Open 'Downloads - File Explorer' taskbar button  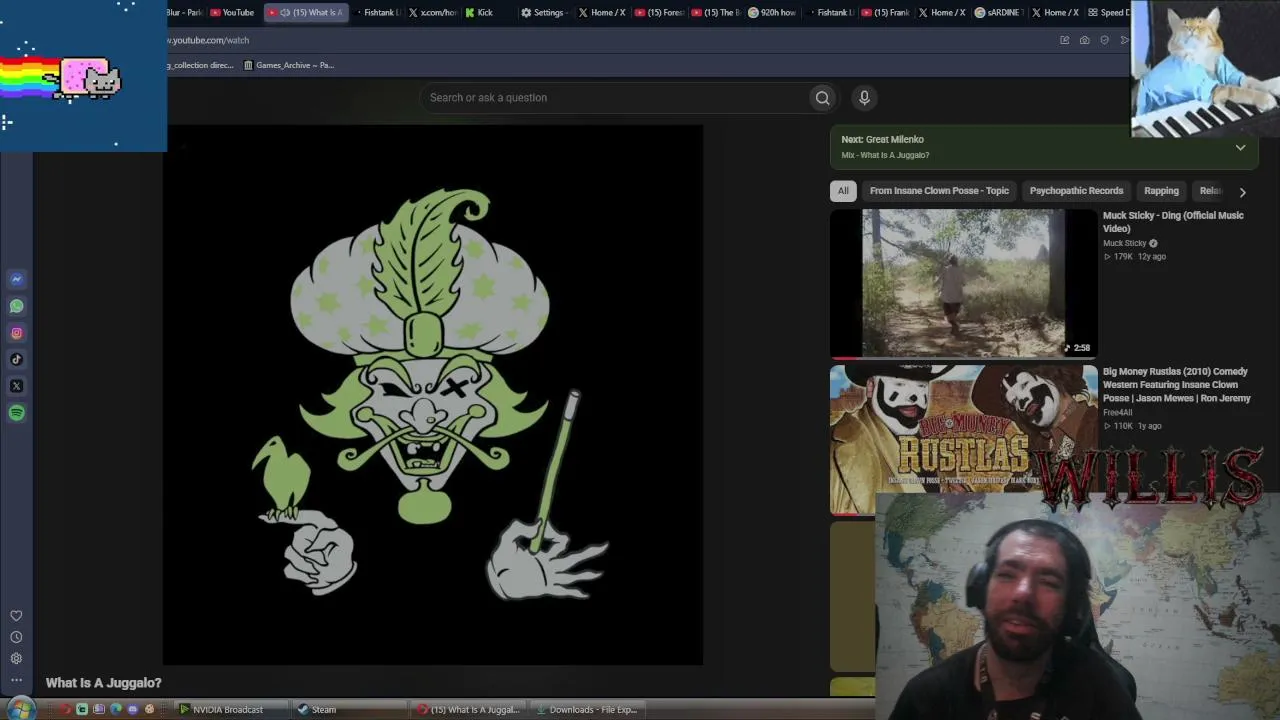[x=587, y=710]
